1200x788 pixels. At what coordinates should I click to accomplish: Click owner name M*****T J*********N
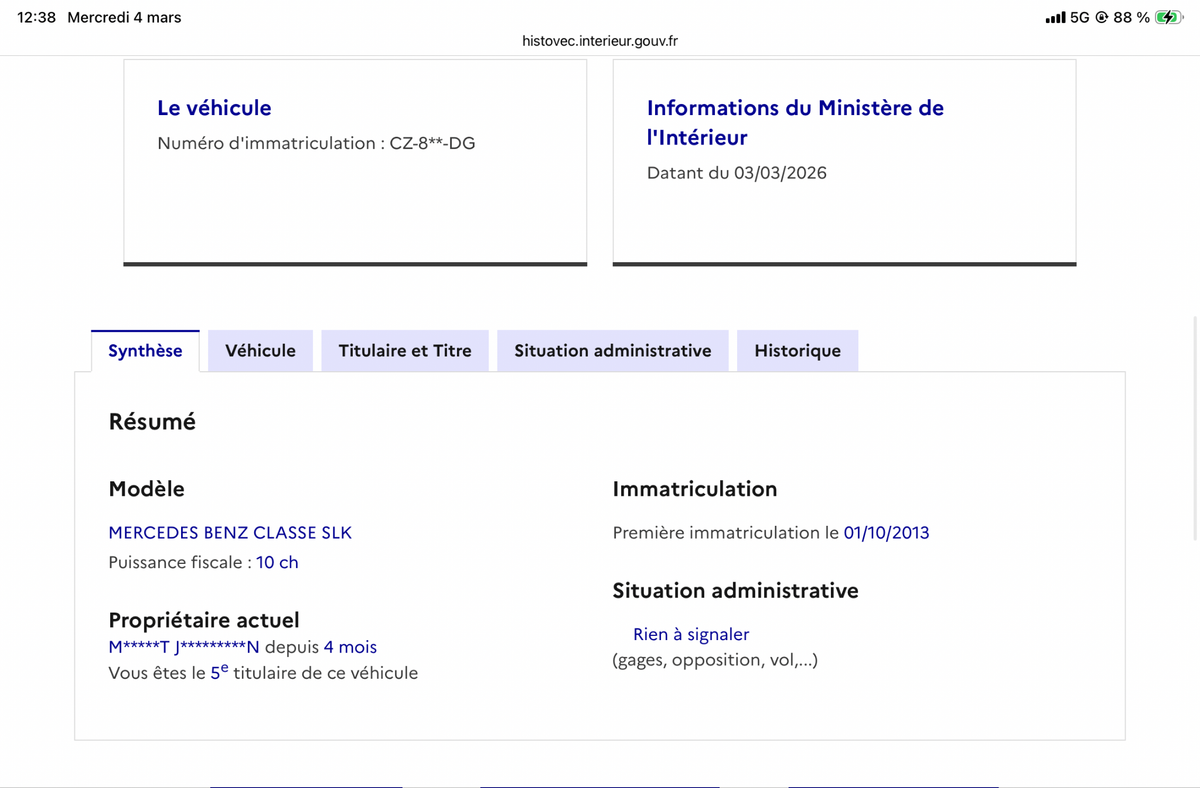pyautogui.click(x=184, y=647)
